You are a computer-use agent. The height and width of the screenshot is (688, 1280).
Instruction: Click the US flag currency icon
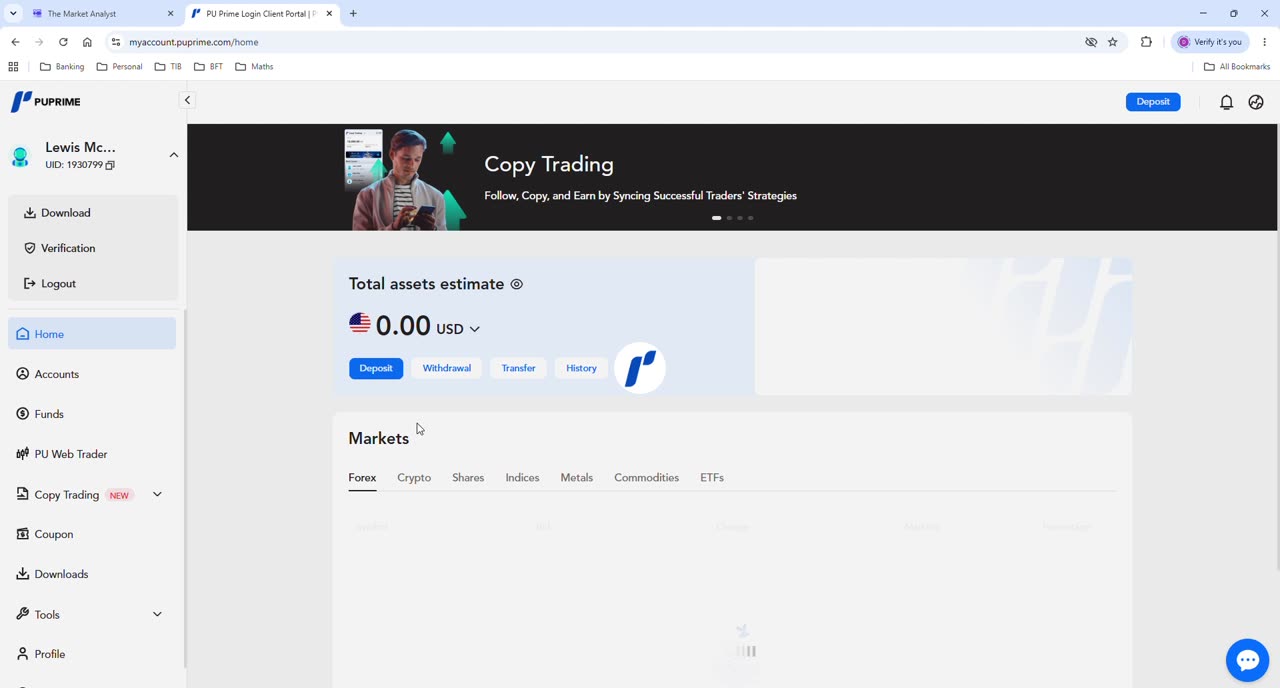click(360, 323)
